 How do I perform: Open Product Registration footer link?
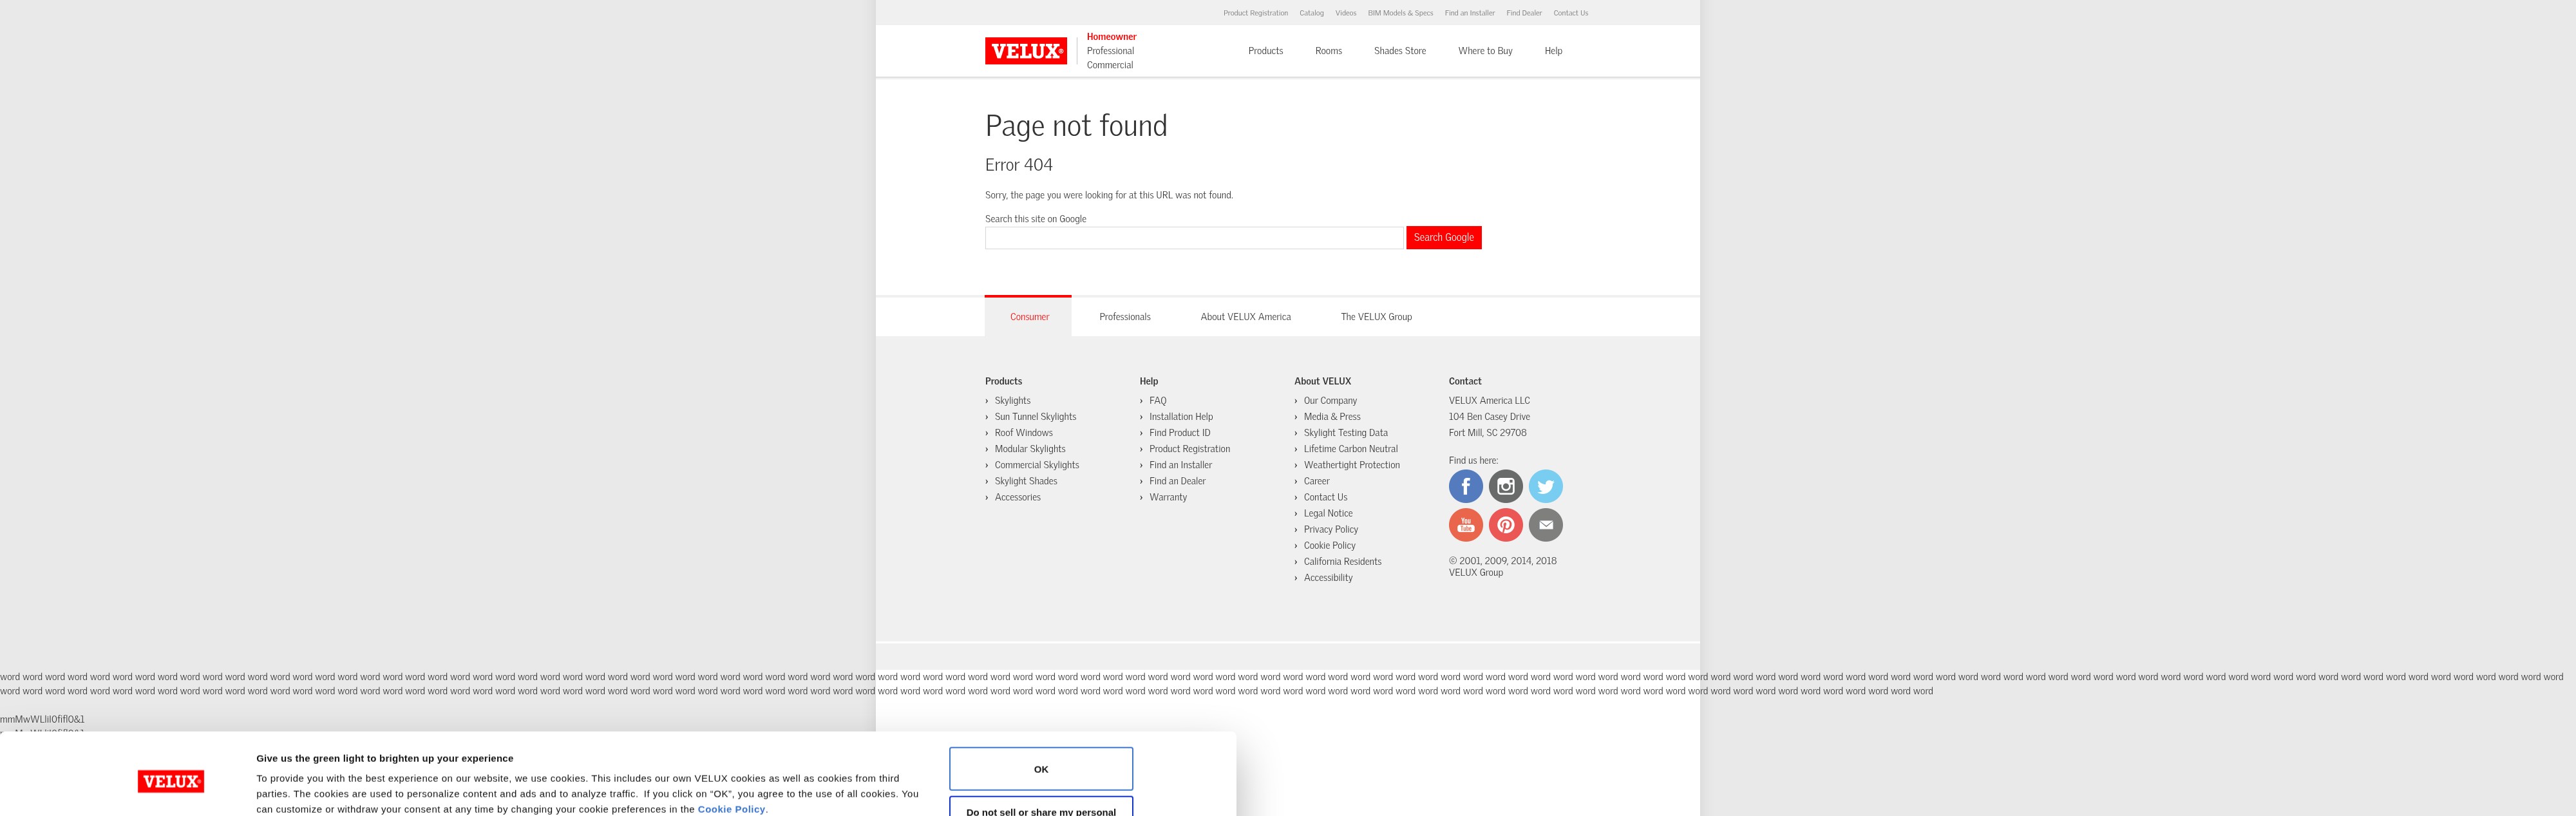(1189, 449)
